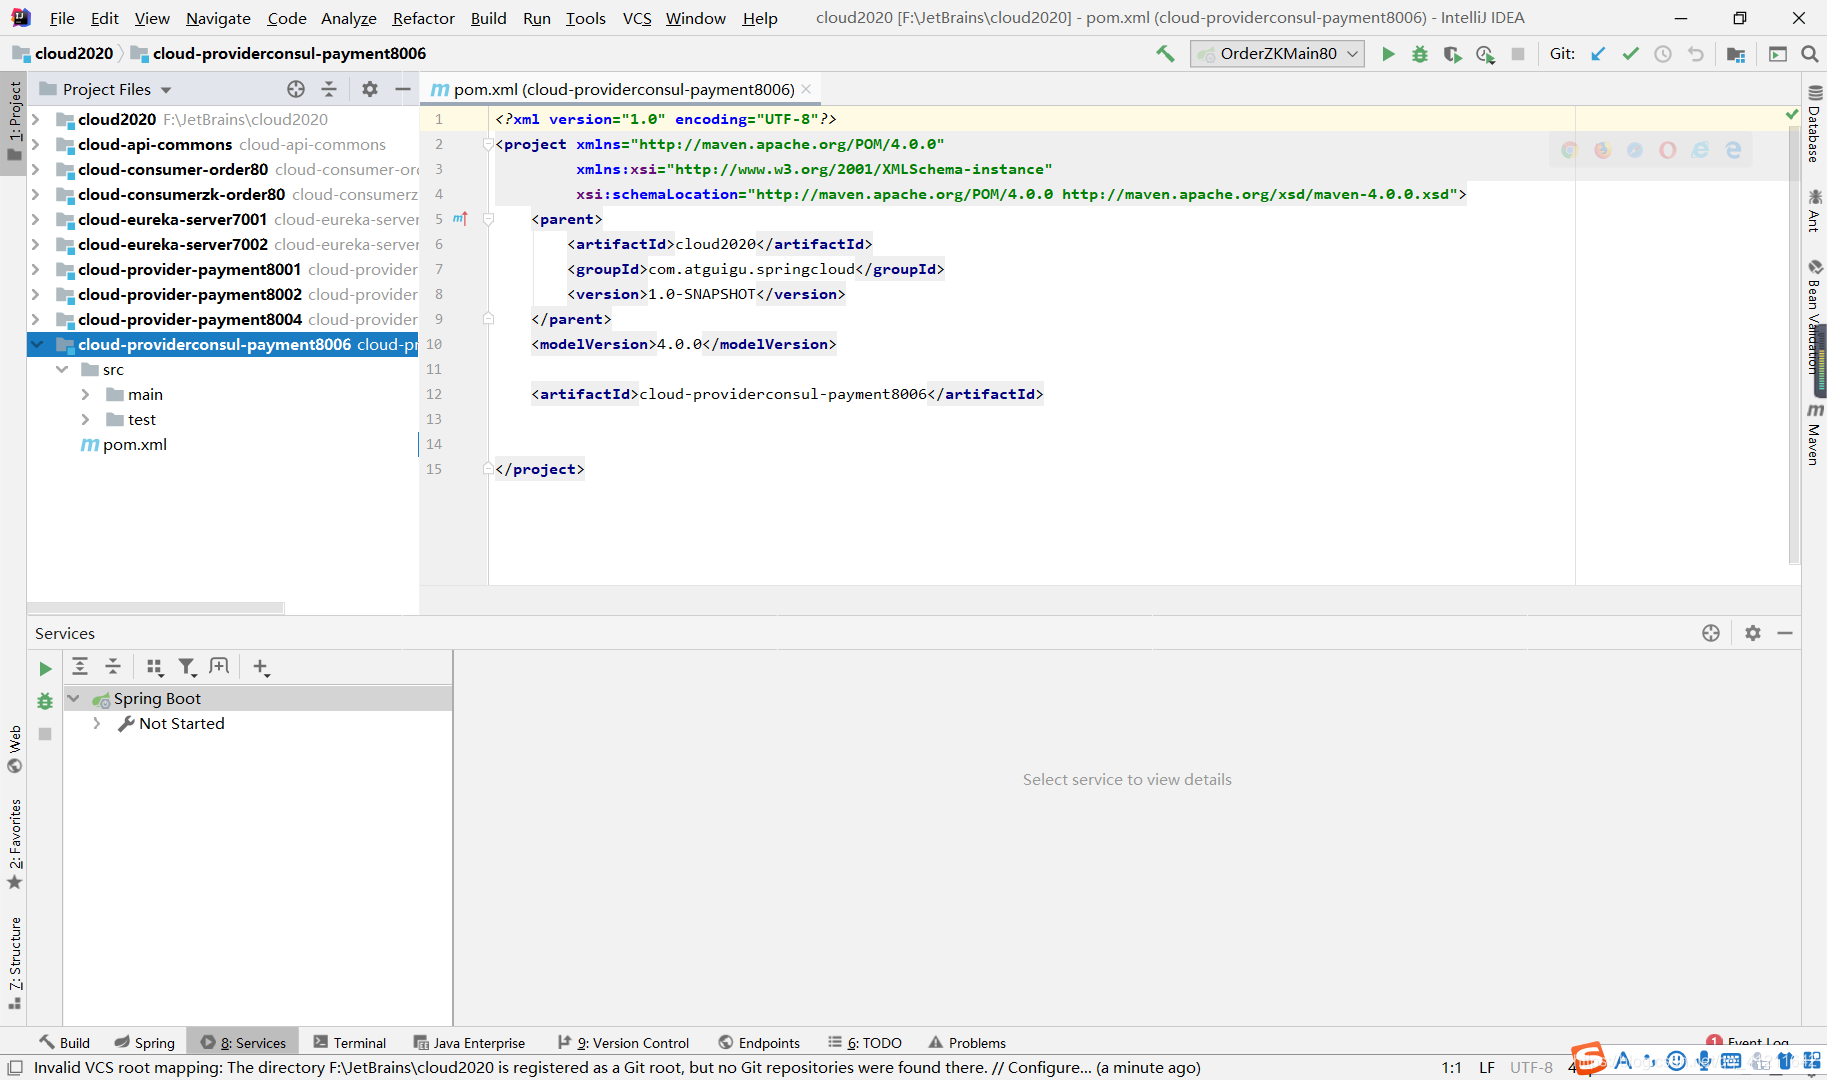Collapse the src folder
1827x1080 pixels.
62,369
